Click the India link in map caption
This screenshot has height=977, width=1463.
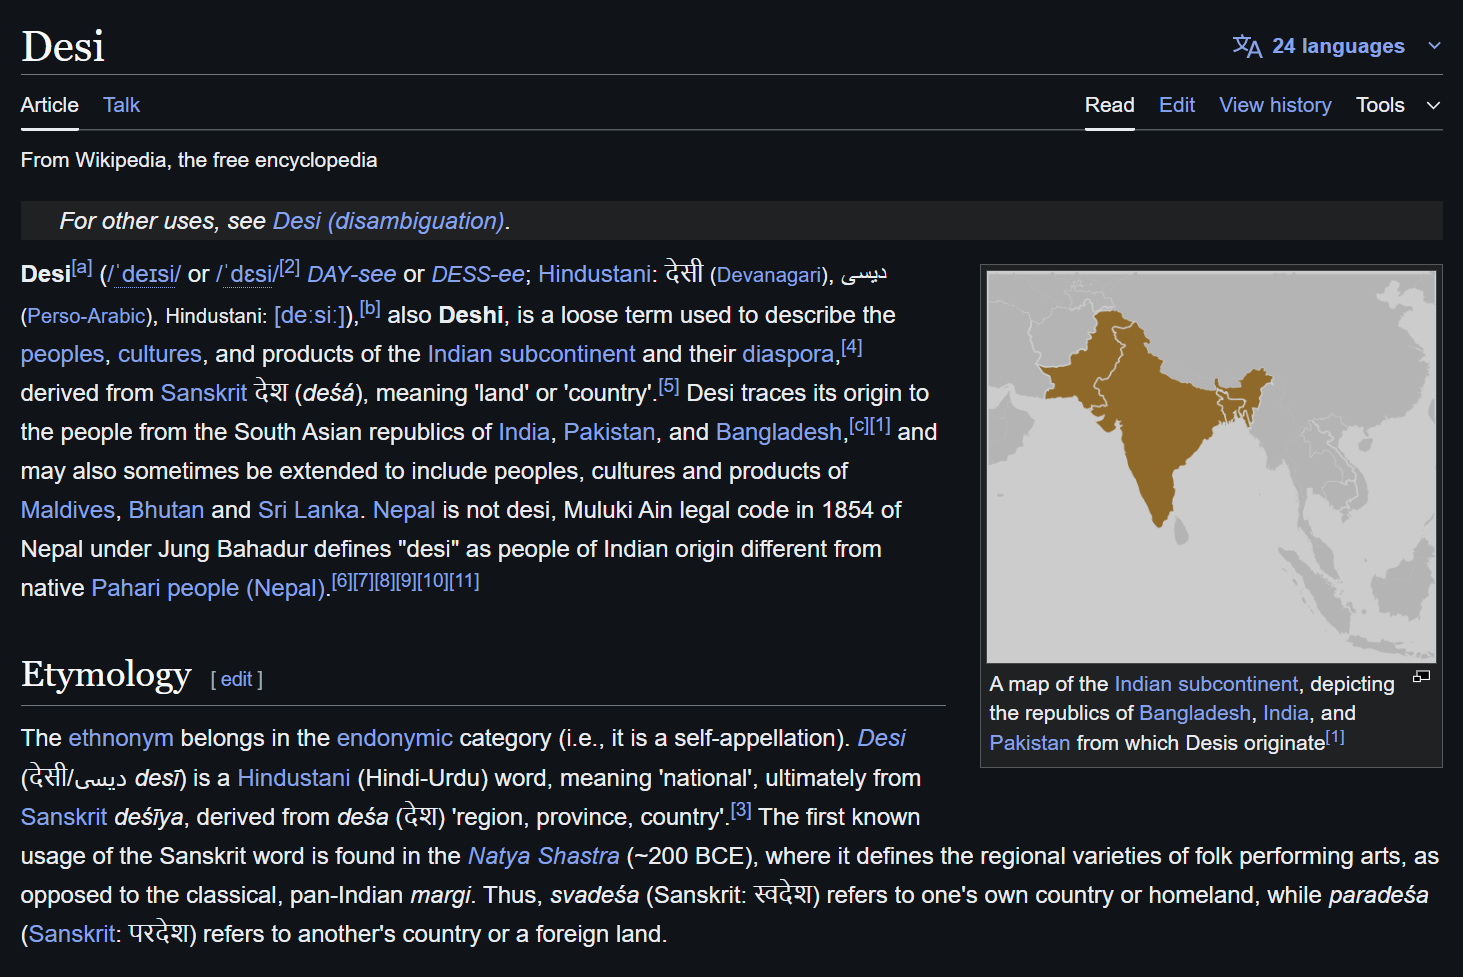pyautogui.click(x=1286, y=713)
